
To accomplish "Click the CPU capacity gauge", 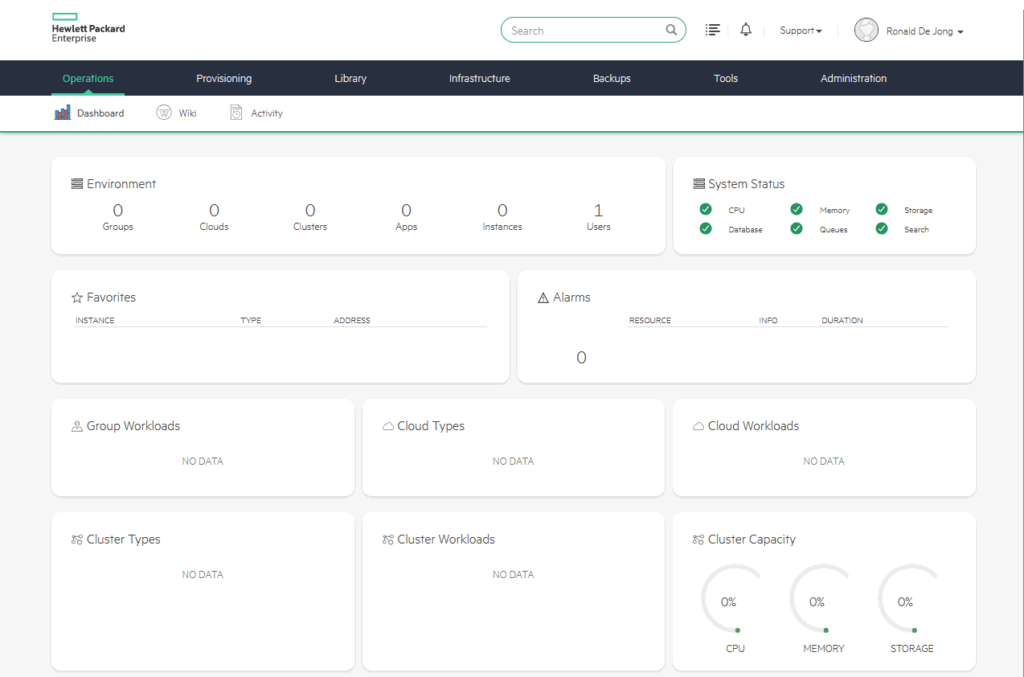I will (729, 601).
